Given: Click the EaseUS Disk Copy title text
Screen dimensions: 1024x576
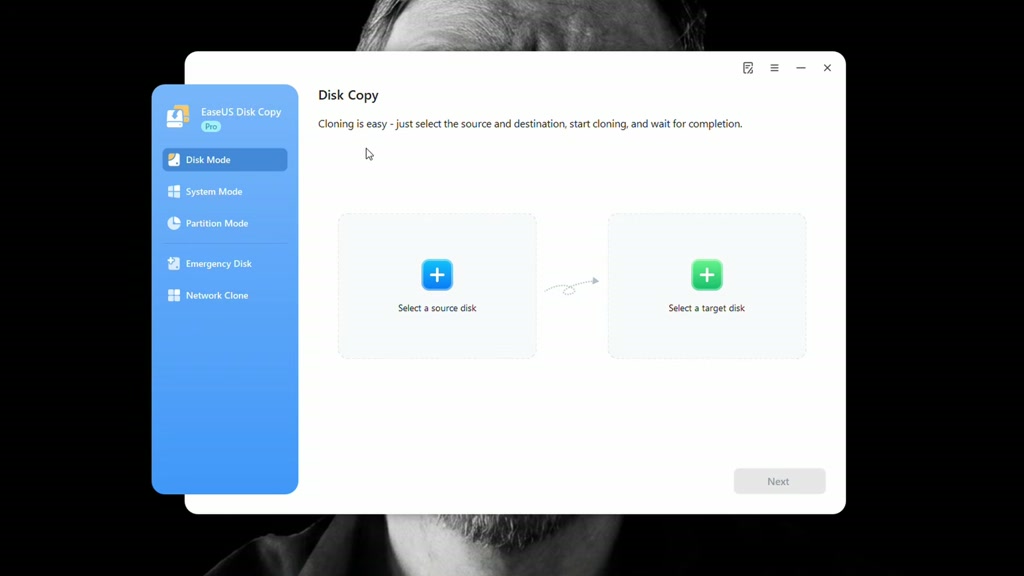Looking at the screenshot, I should (241, 112).
